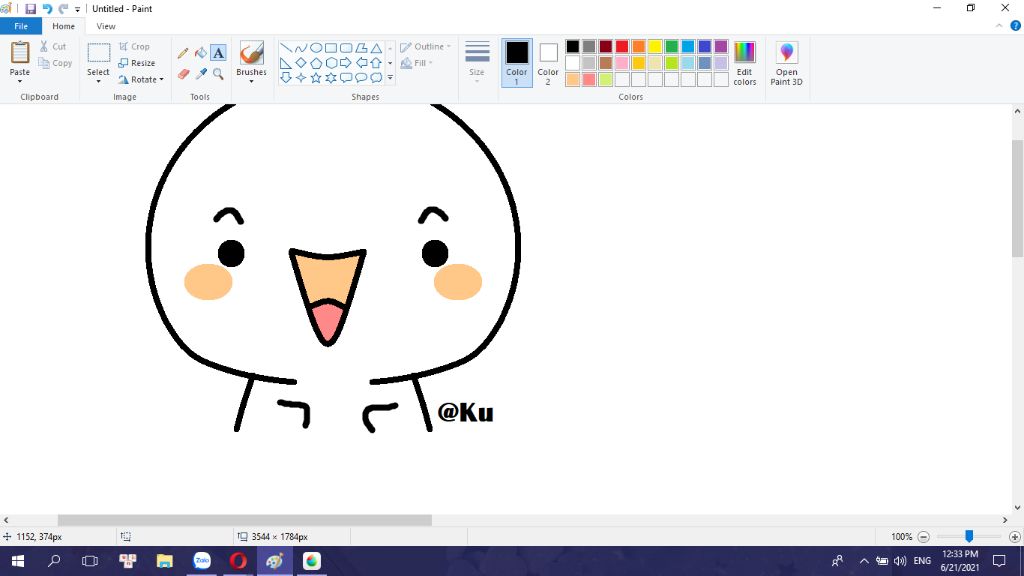Activate the Text tool
The image size is (1024, 576).
pyautogui.click(x=218, y=53)
